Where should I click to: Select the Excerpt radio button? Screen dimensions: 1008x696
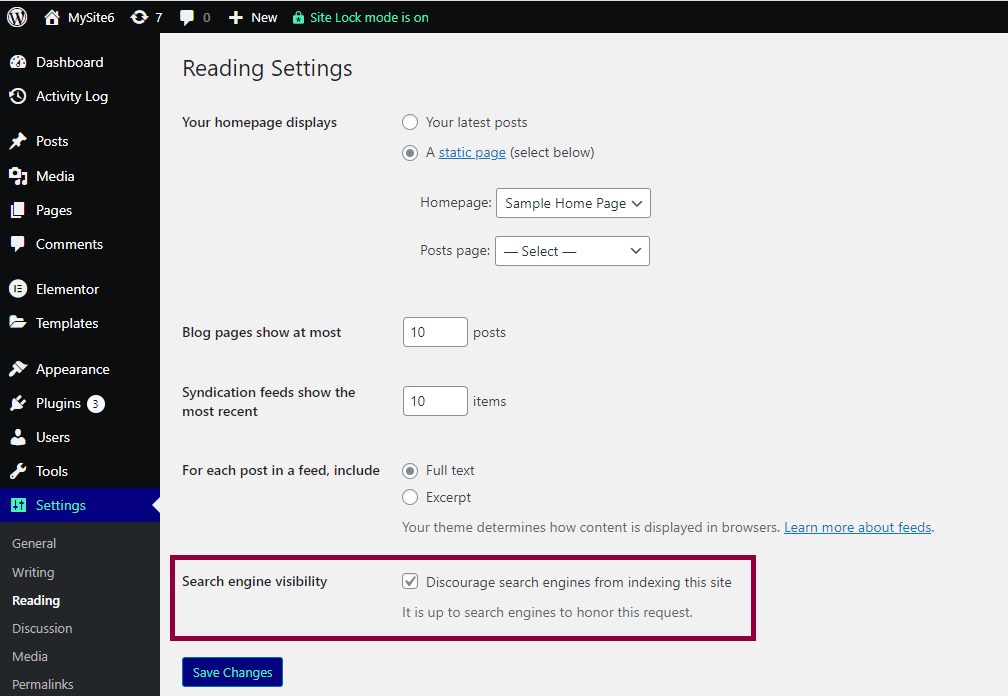point(410,497)
